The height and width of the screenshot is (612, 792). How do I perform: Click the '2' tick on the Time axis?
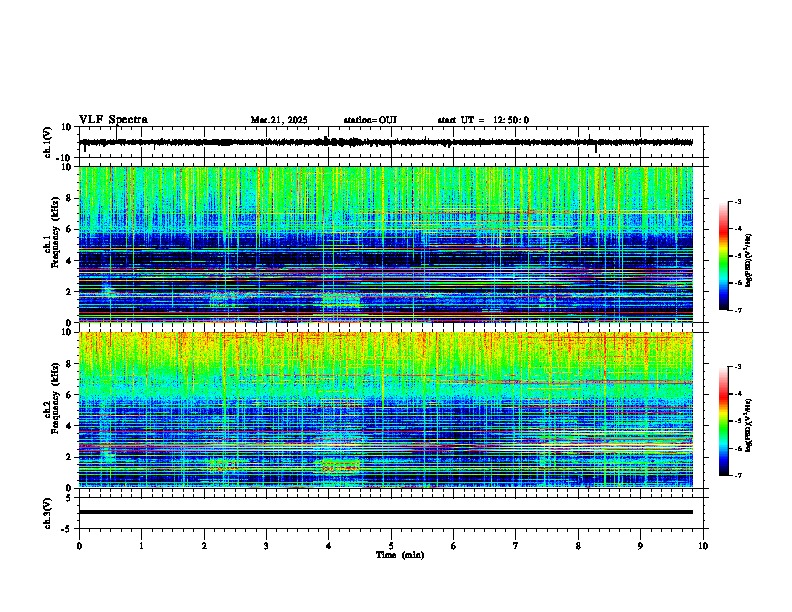[x=204, y=546]
